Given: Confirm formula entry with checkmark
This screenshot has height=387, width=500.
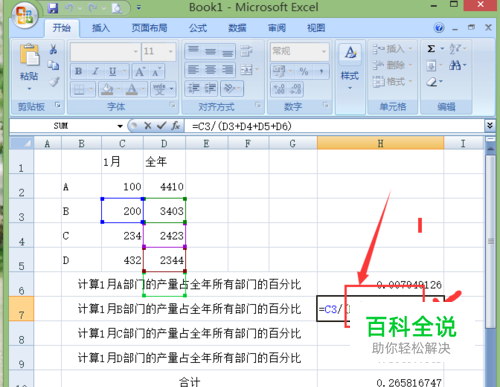Looking at the screenshot, I should coord(162,126).
